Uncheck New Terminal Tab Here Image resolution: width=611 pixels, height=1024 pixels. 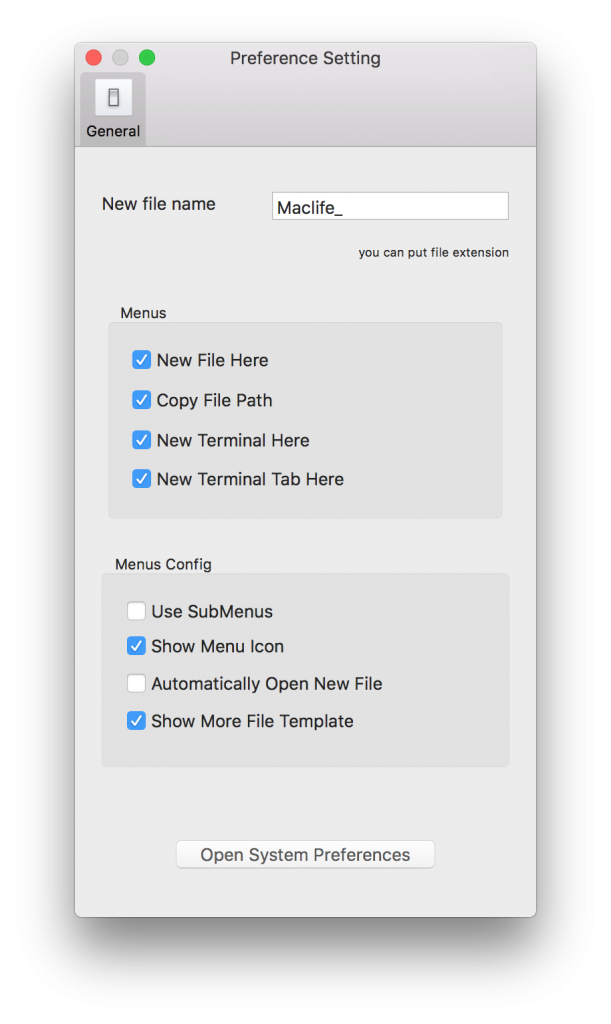point(141,478)
